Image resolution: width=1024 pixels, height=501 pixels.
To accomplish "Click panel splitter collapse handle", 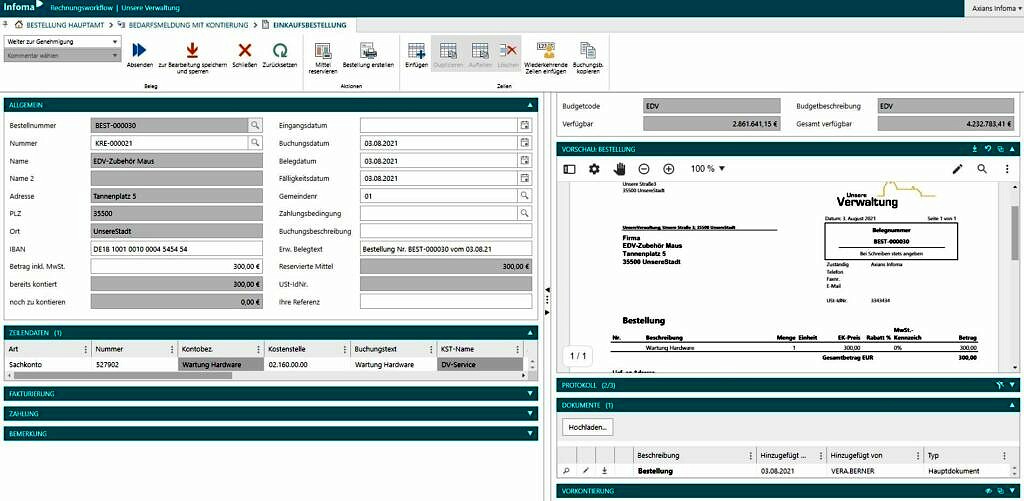I will [x=547, y=289].
